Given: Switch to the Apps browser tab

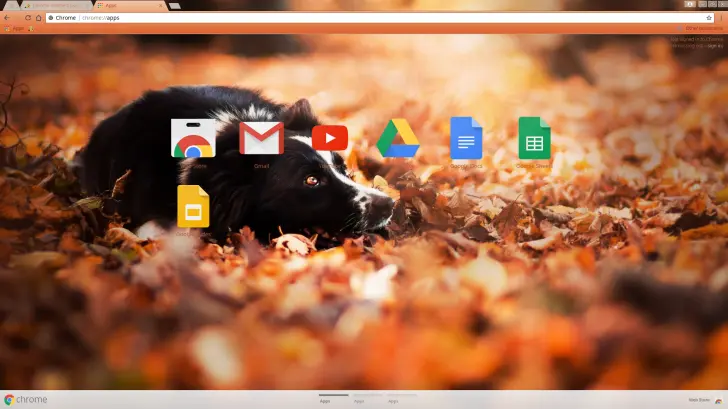Looking at the screenshot, I should (x=128, y=6).
